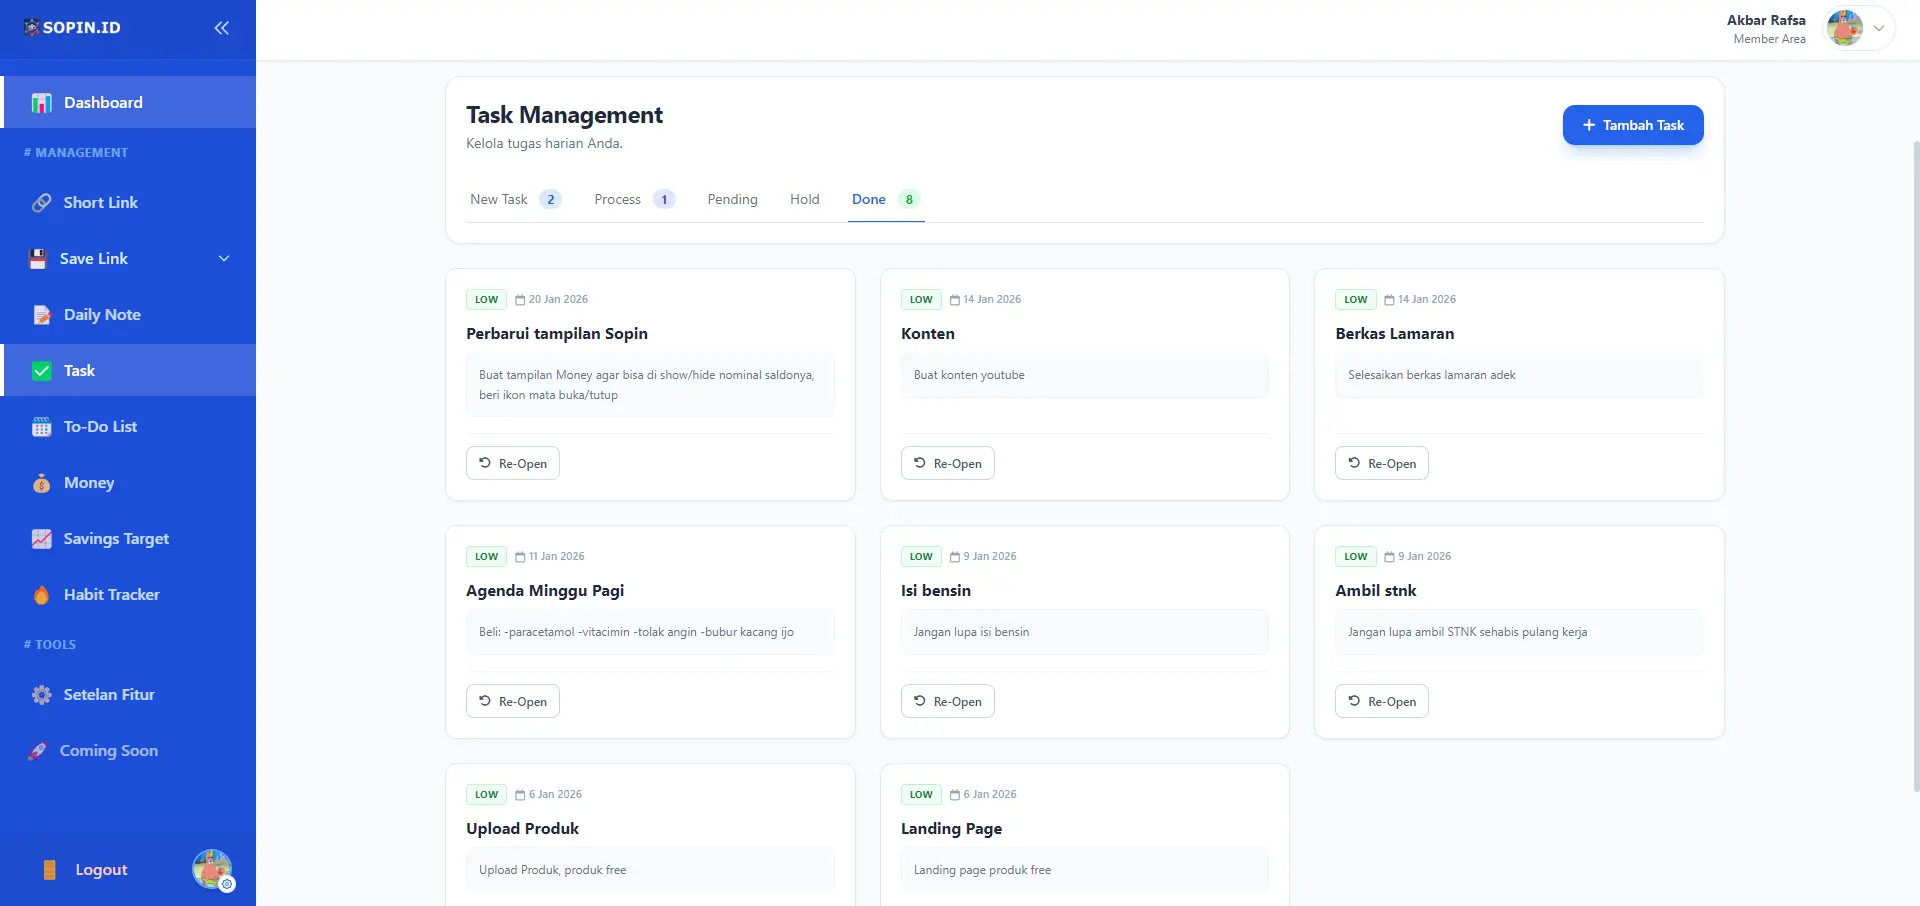Click 'Buat konten youtube' description text

click(x=969, y=376)
